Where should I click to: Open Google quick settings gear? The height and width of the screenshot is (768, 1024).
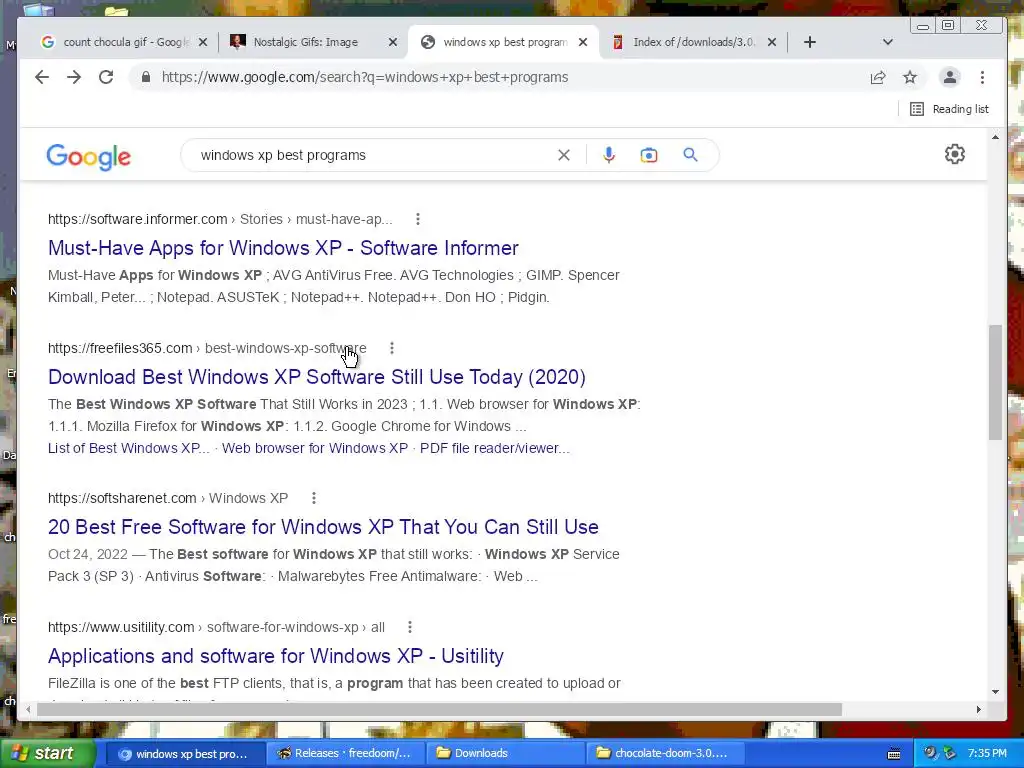pyautogui.click(x=955, y=154)
